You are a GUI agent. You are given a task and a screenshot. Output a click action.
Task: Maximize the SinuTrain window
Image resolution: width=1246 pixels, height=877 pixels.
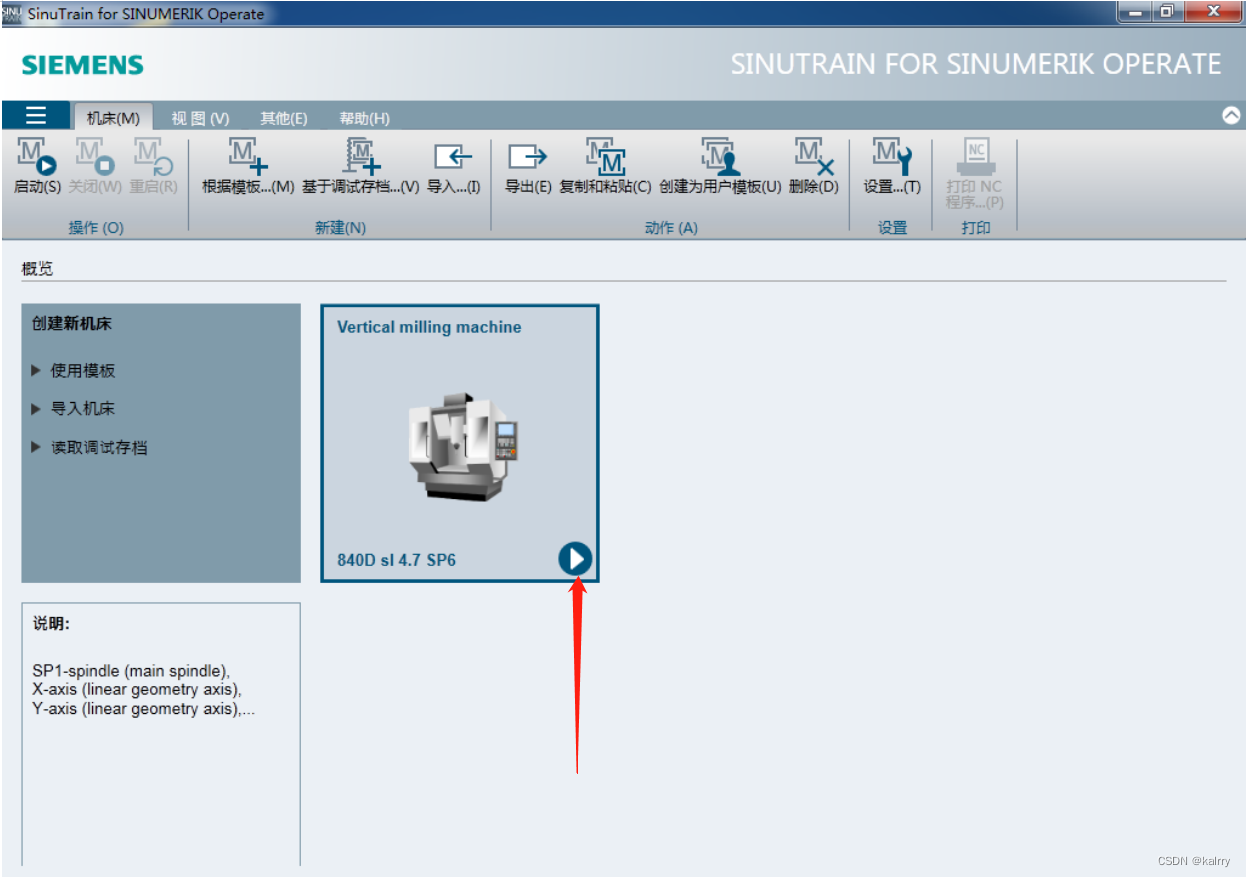click(x=1167, y=12)
